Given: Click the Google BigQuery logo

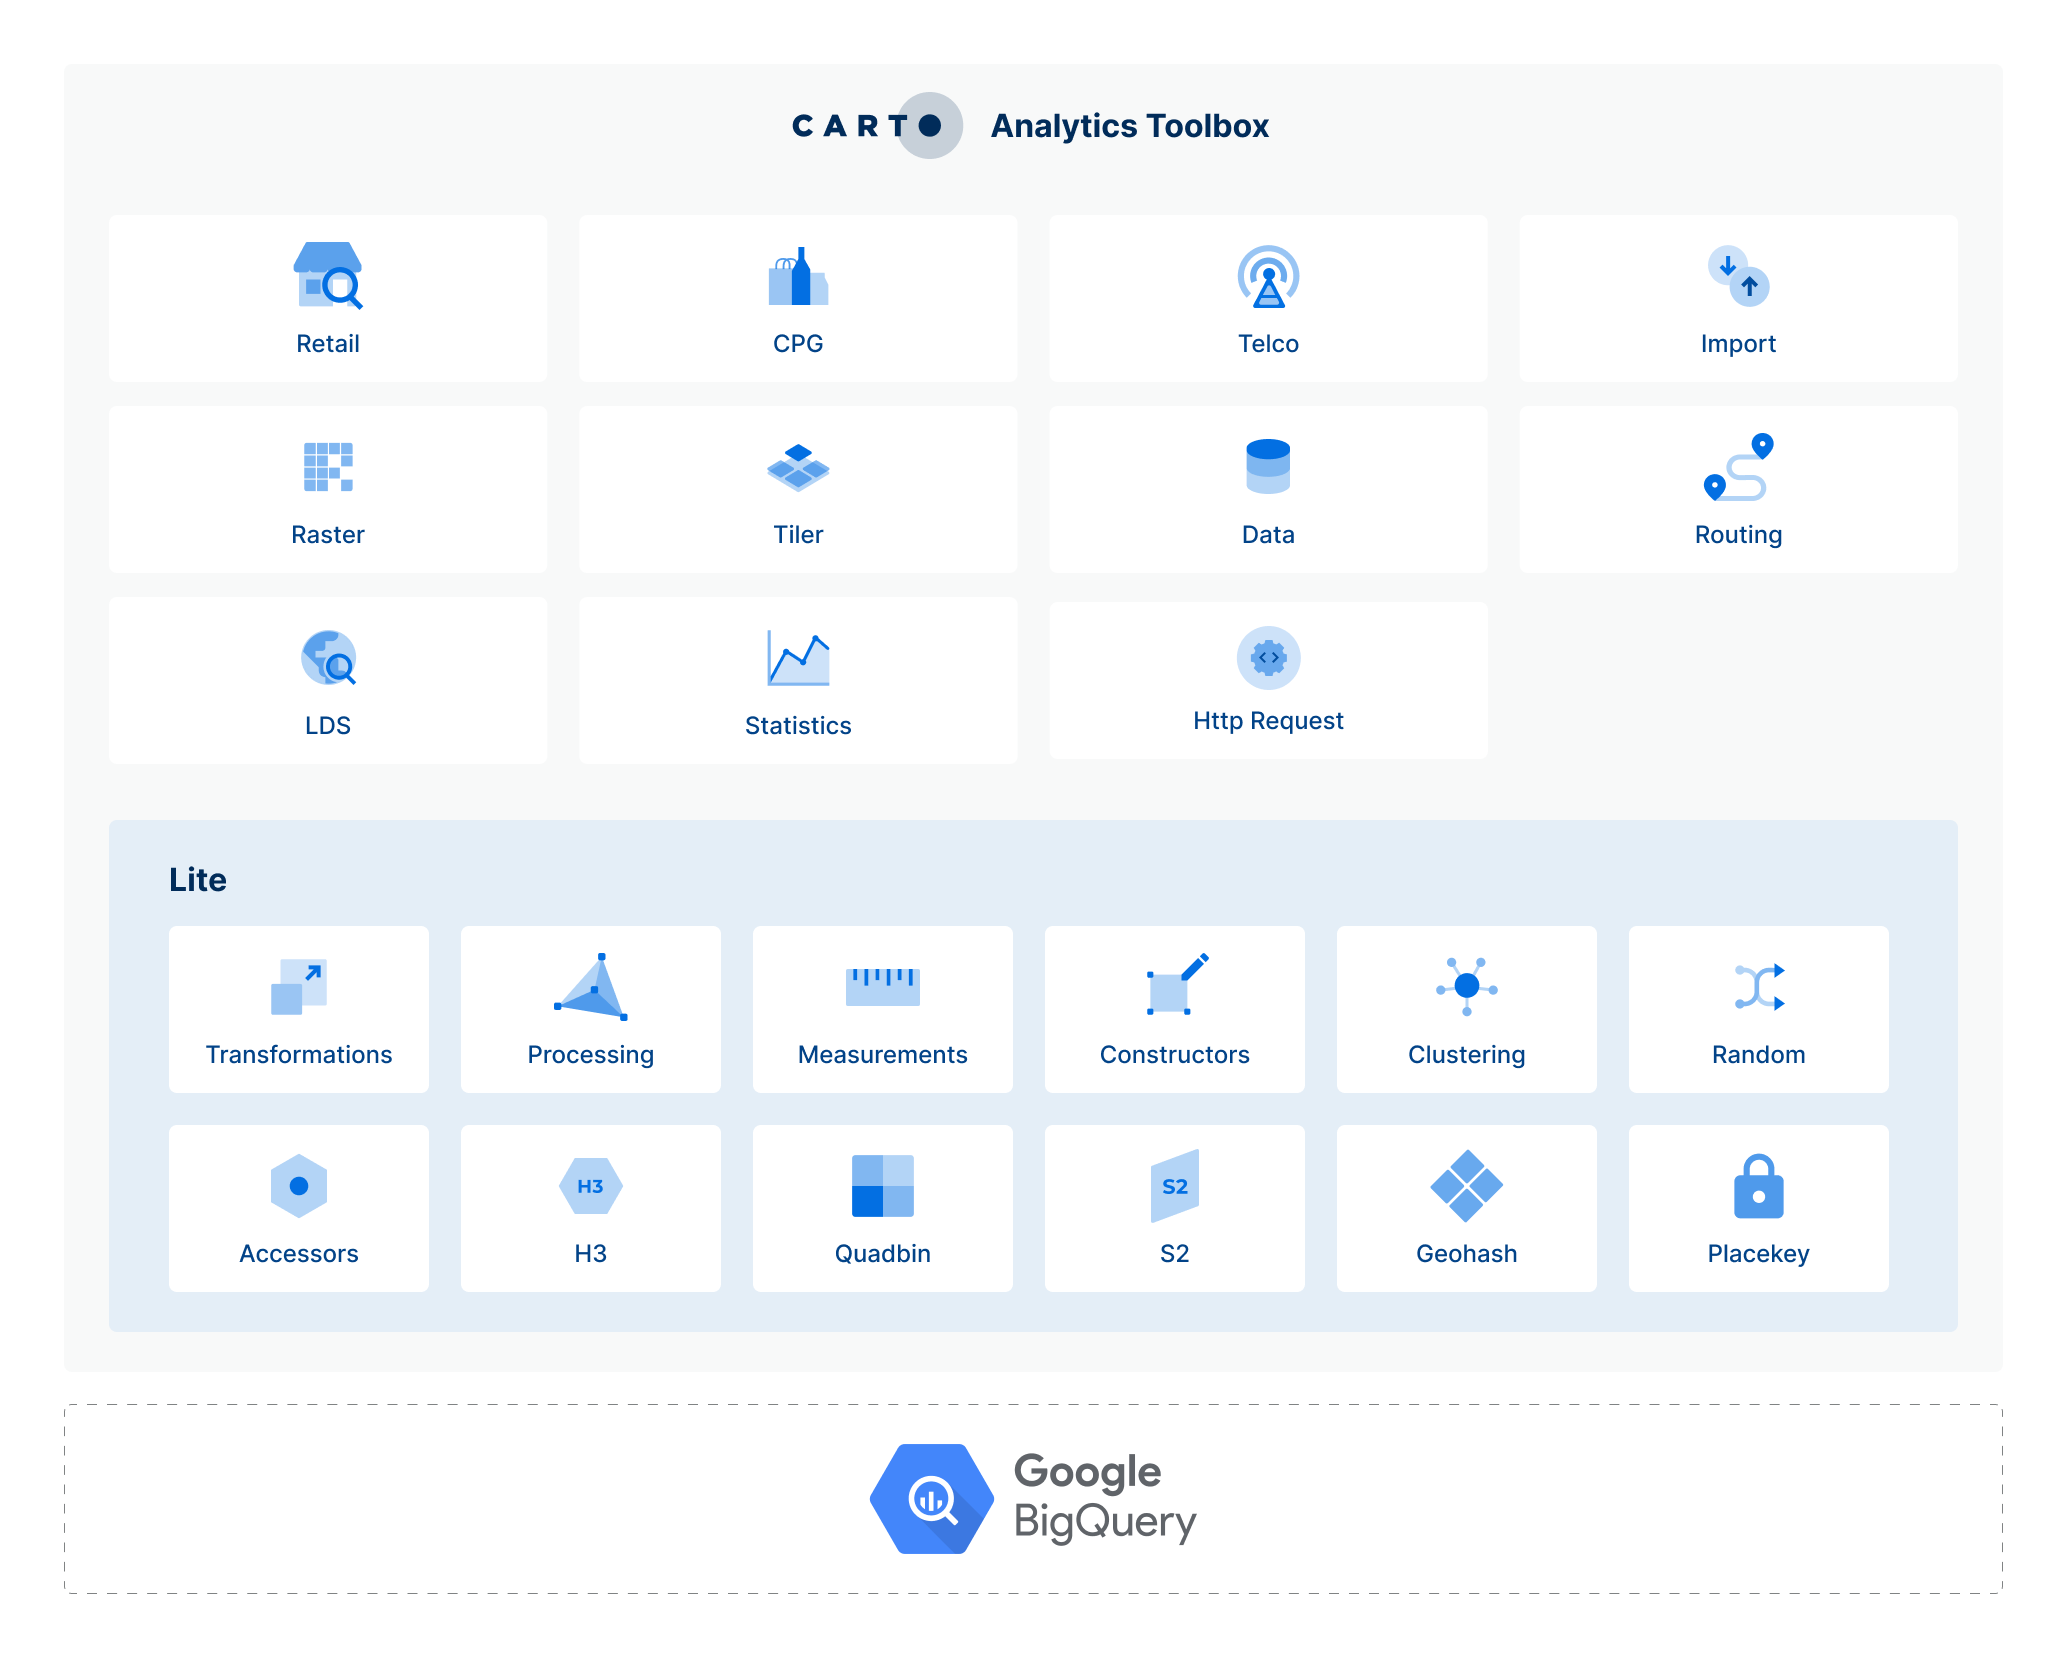Looking at the screenshot, I should coord(1033,1498).
